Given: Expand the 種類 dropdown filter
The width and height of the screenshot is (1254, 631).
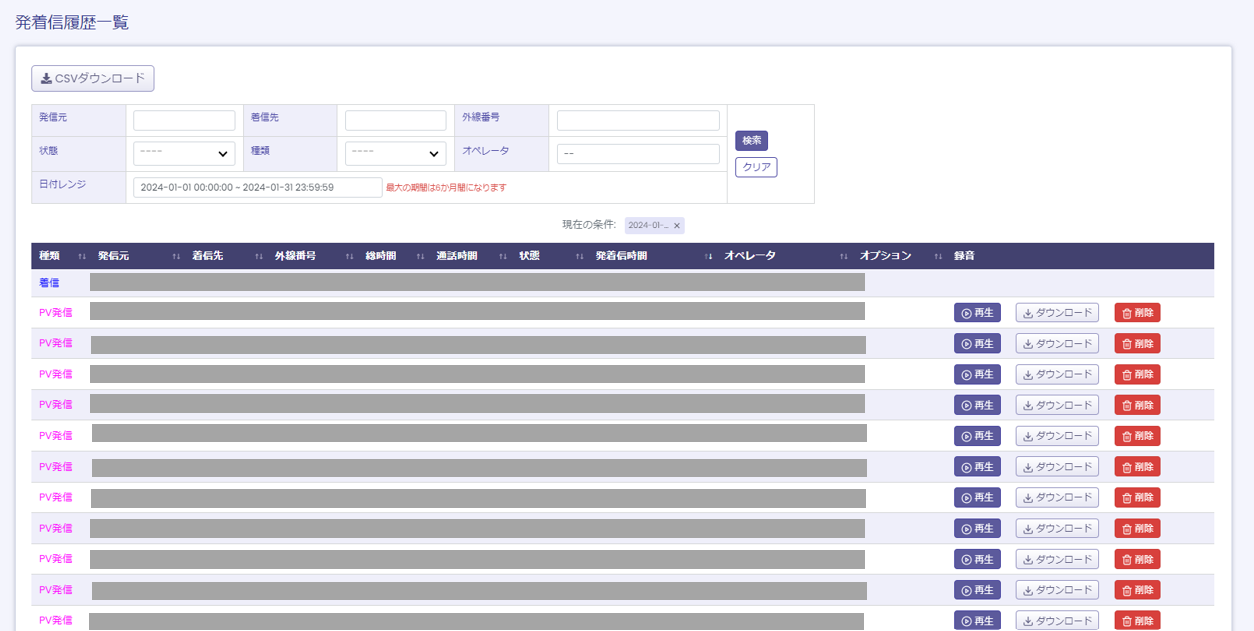Looking at the screenshot, I should click(395, 153).
